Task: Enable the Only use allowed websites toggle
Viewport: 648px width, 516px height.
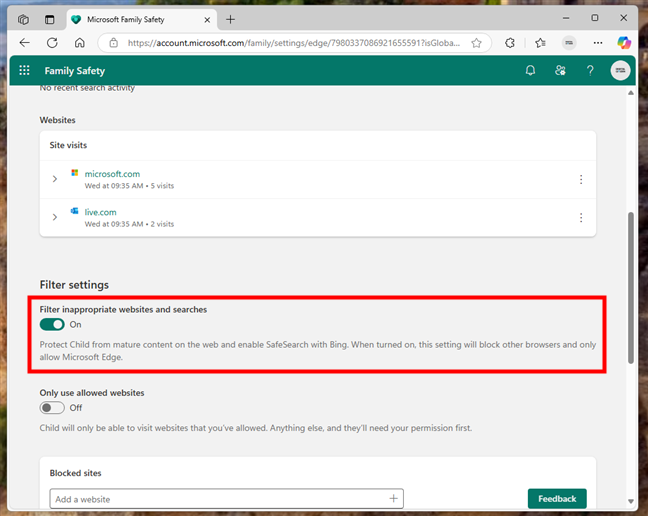Action: (52, 408)
